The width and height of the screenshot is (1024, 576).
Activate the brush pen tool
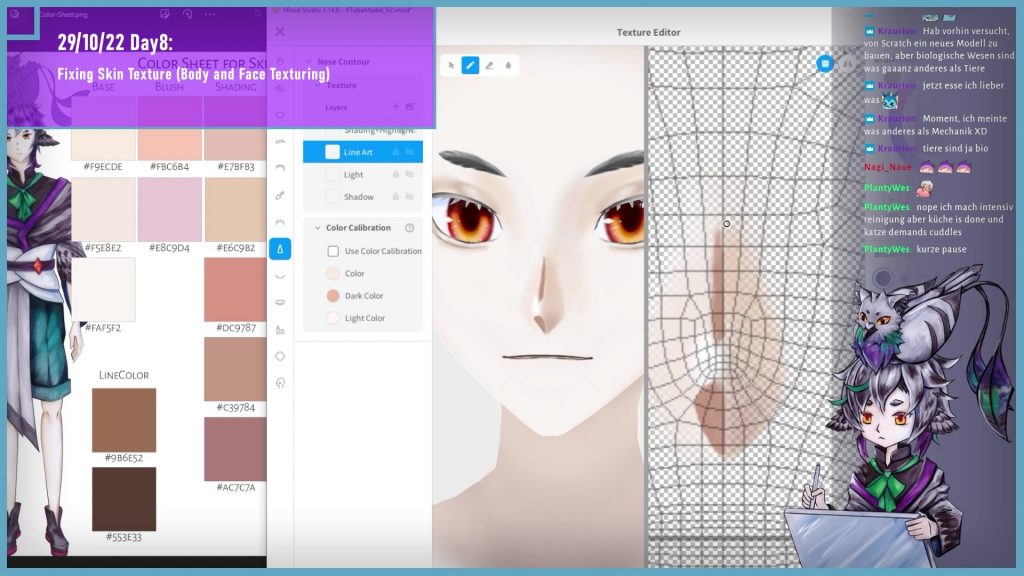(x=470, y=66)
